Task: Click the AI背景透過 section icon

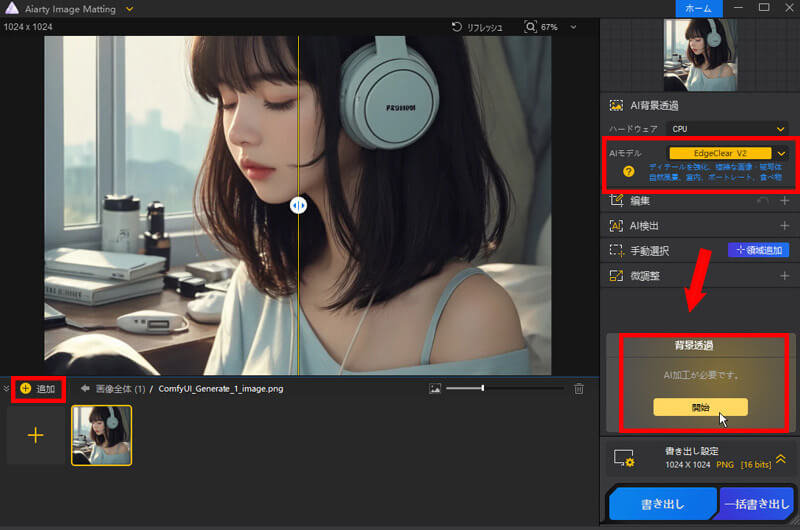Action: (x=616, y=106)
